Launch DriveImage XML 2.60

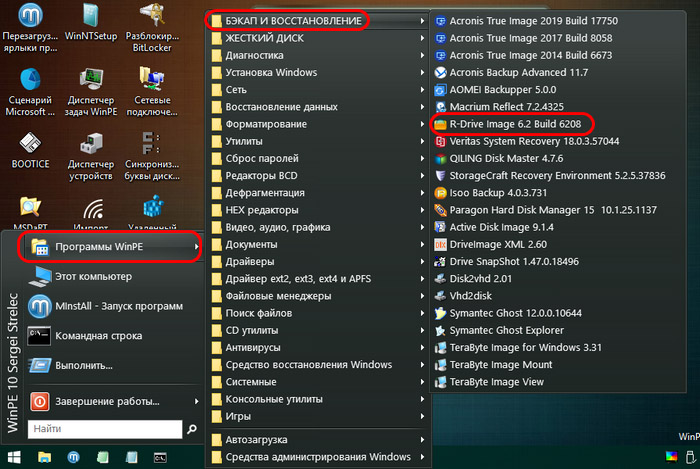tap(491, 244)
